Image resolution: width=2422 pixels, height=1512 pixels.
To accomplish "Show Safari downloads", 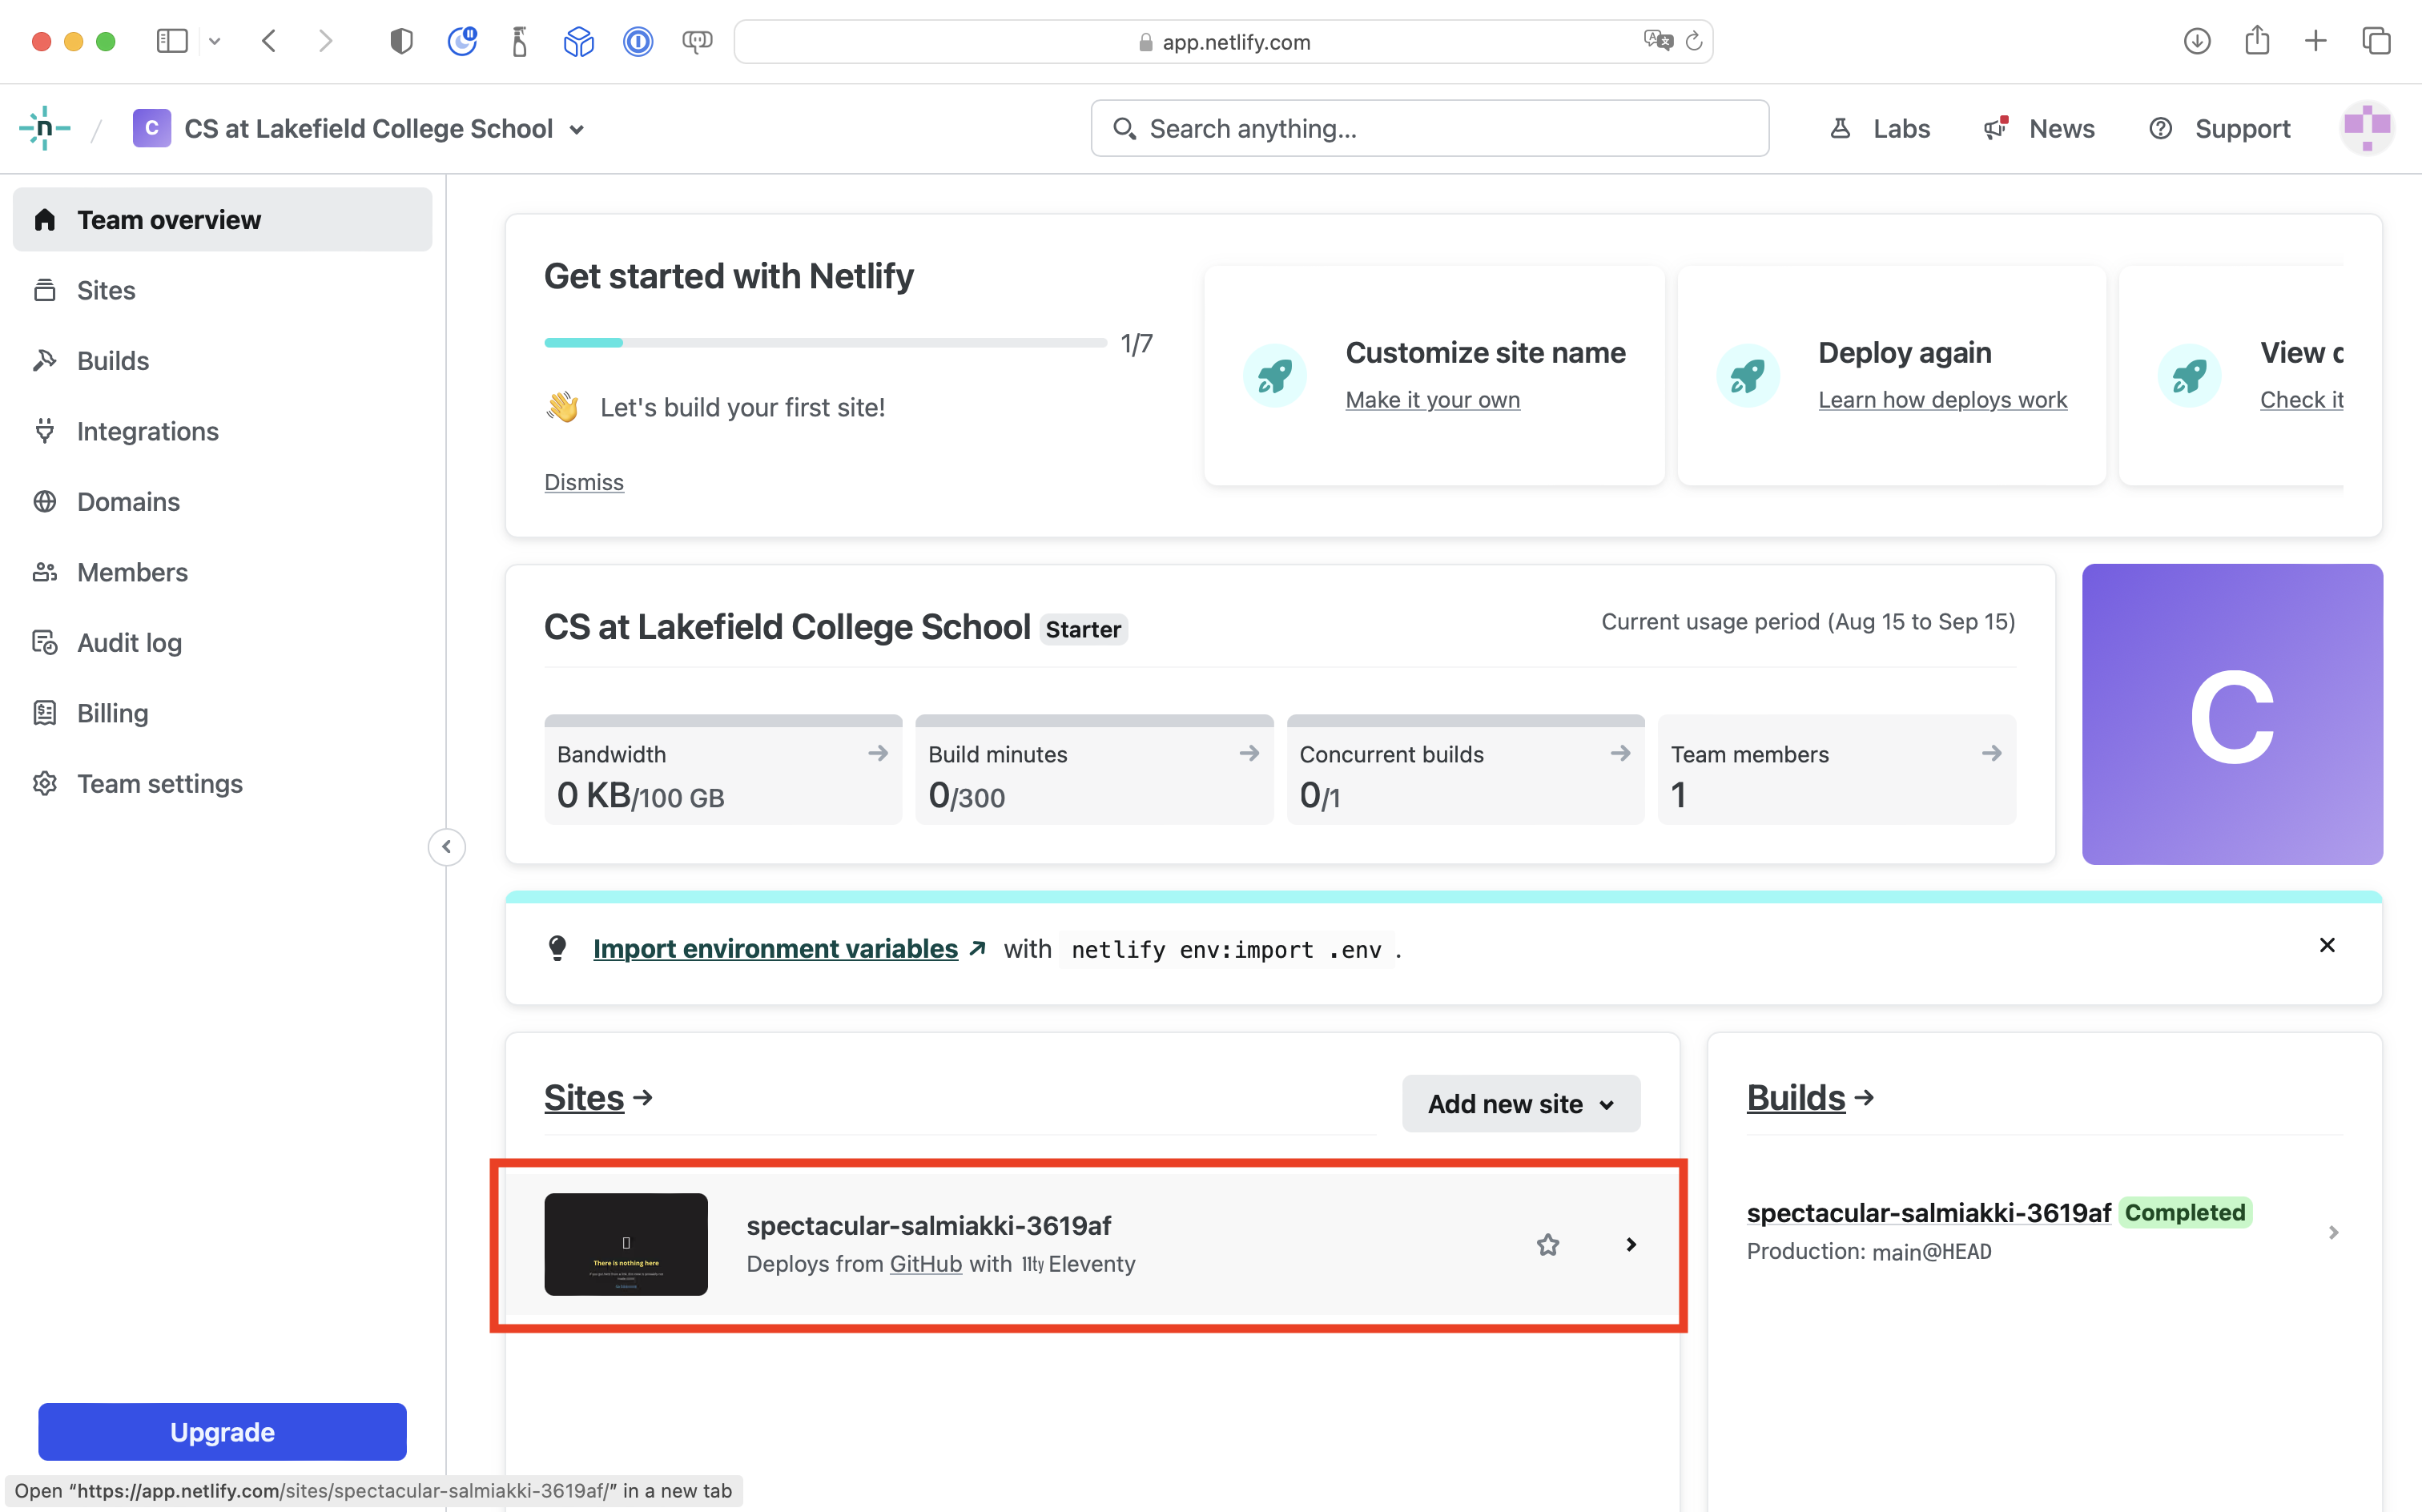I will pyautogui.click(x=2197, y=41).
